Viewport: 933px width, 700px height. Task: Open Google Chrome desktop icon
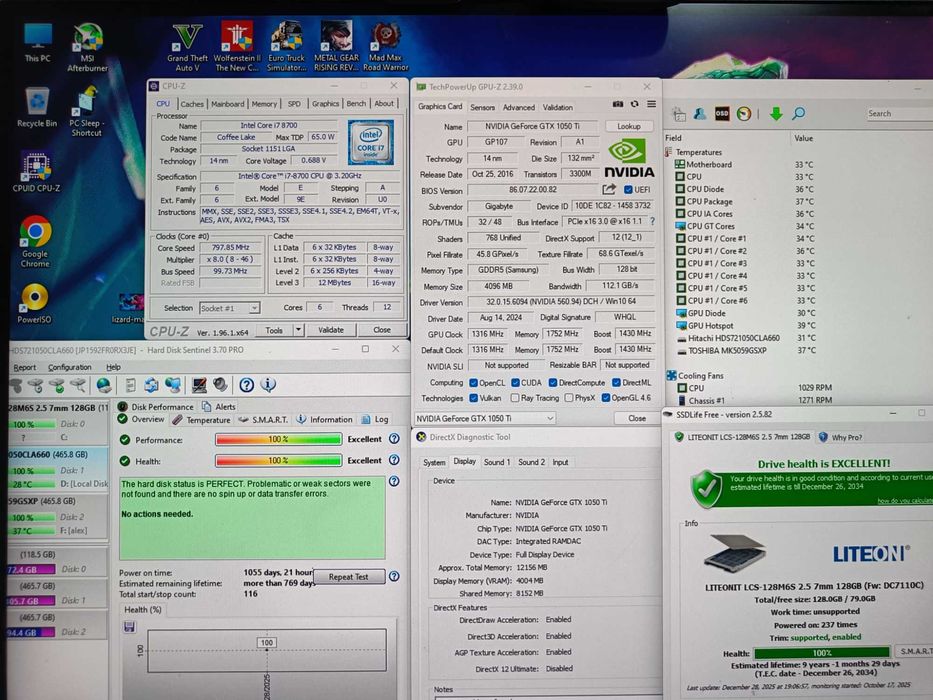(x=35, y=241)
